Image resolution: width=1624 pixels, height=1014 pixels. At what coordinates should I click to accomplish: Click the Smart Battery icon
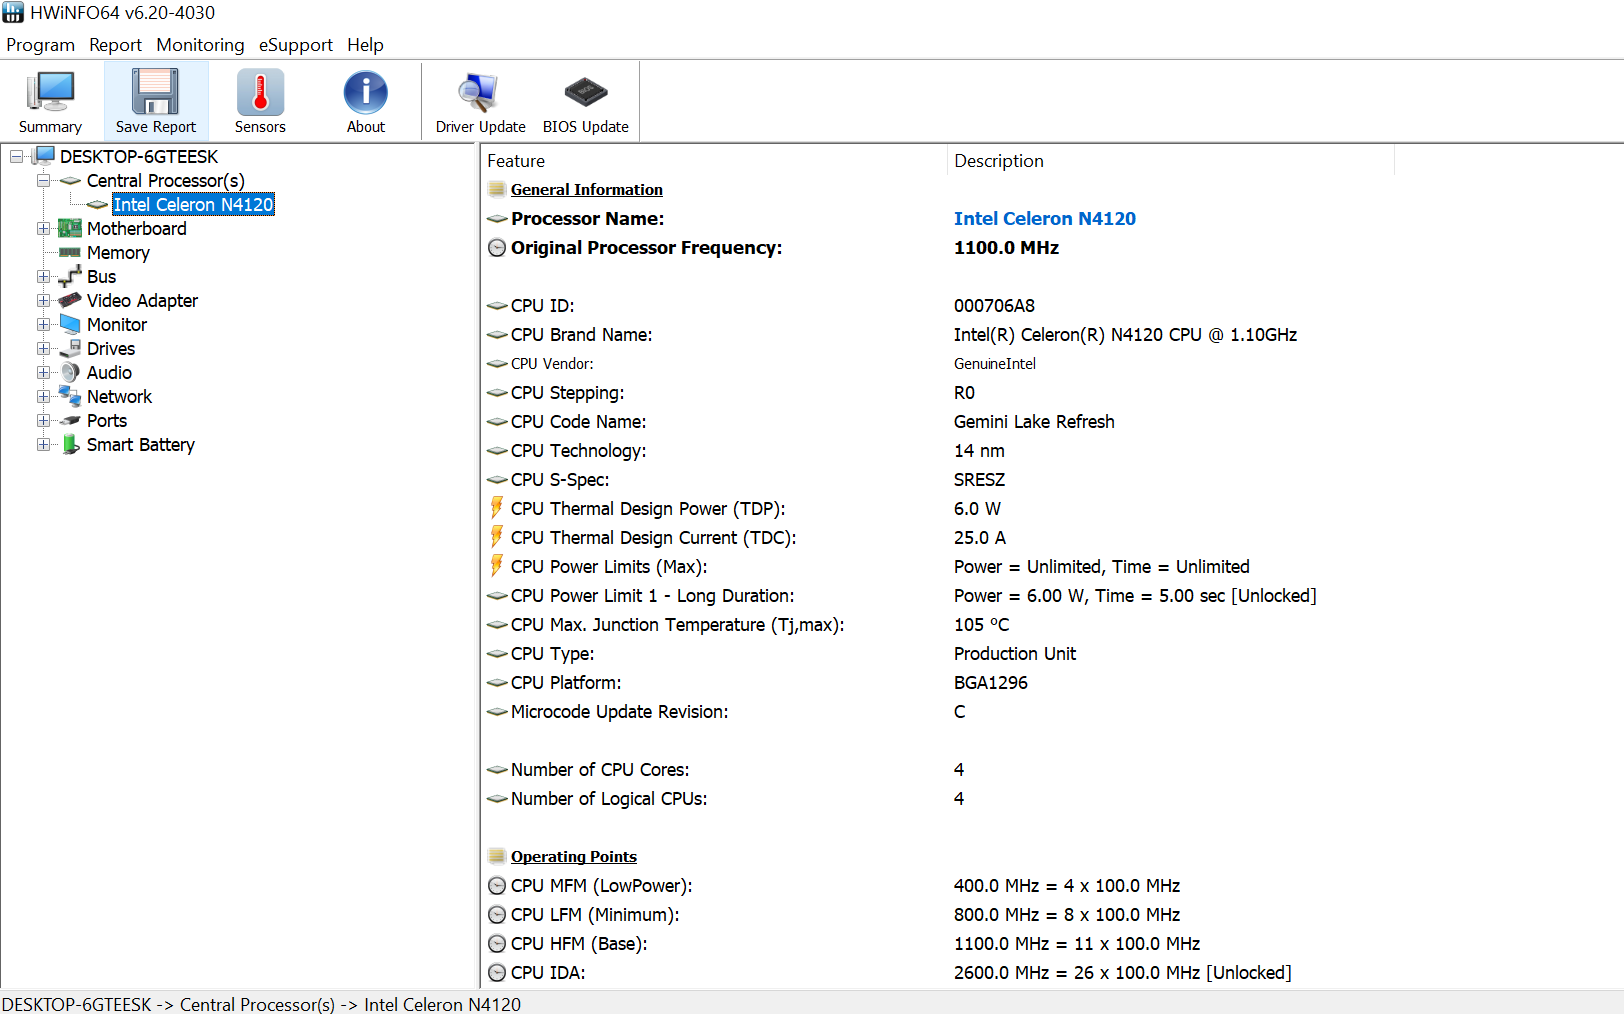[70, 444]
